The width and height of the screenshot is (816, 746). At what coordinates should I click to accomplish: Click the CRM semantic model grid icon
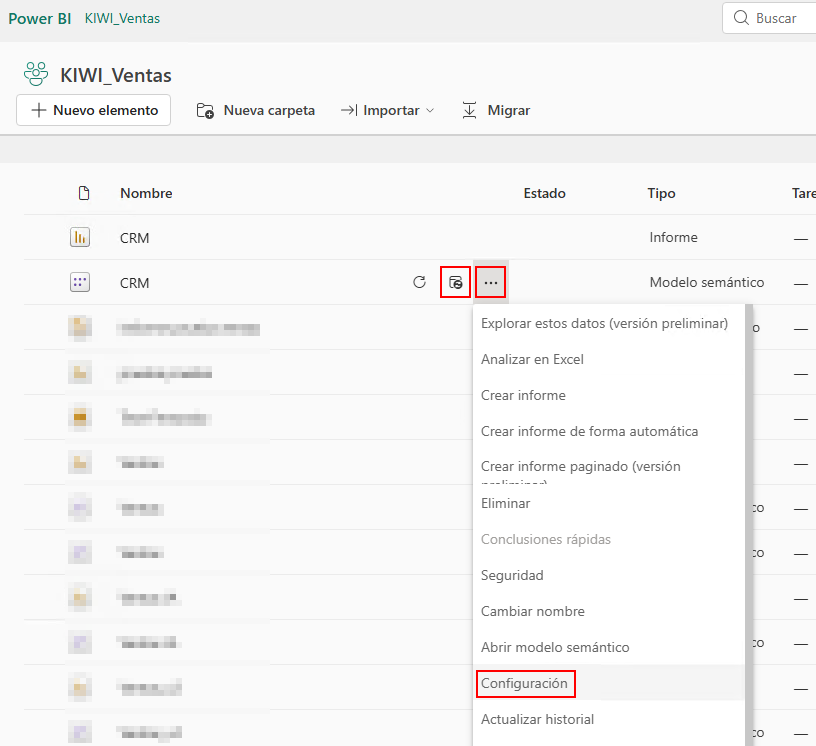coord(80,283)
